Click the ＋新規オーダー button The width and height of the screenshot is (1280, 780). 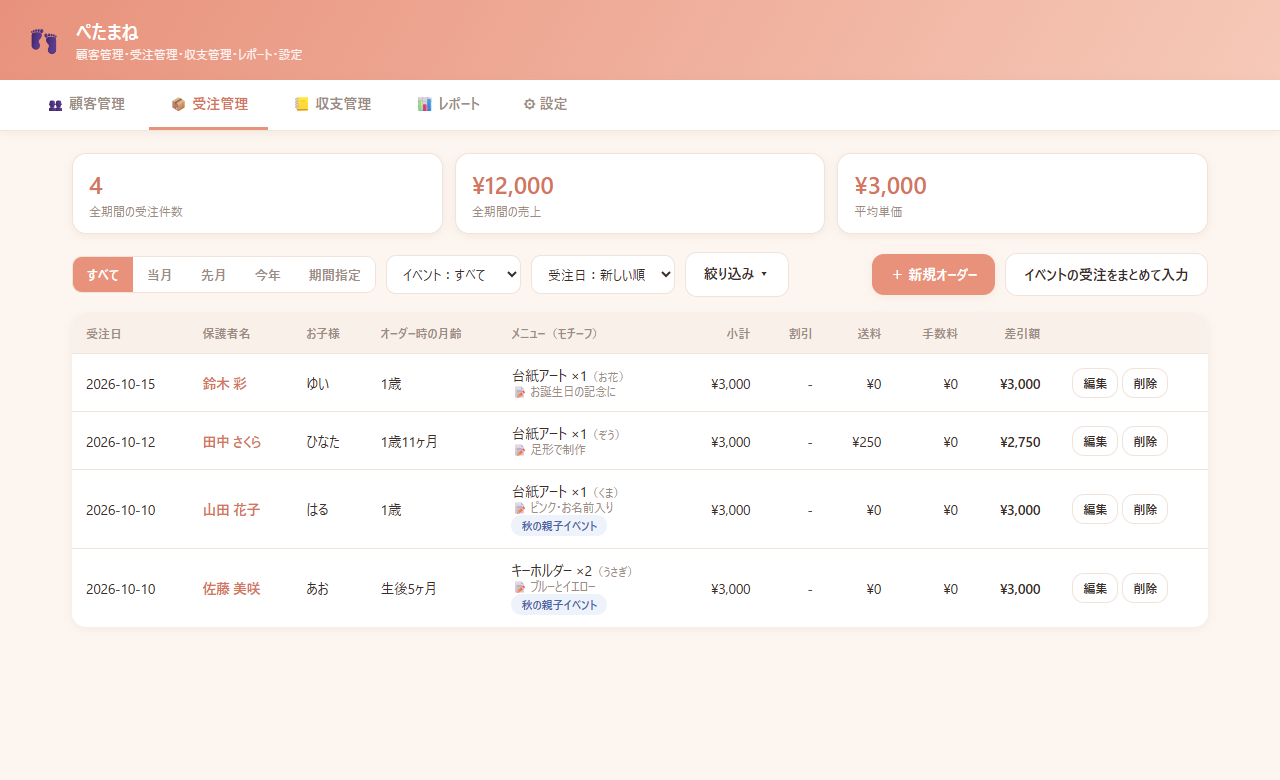click(x=933, y=274)
